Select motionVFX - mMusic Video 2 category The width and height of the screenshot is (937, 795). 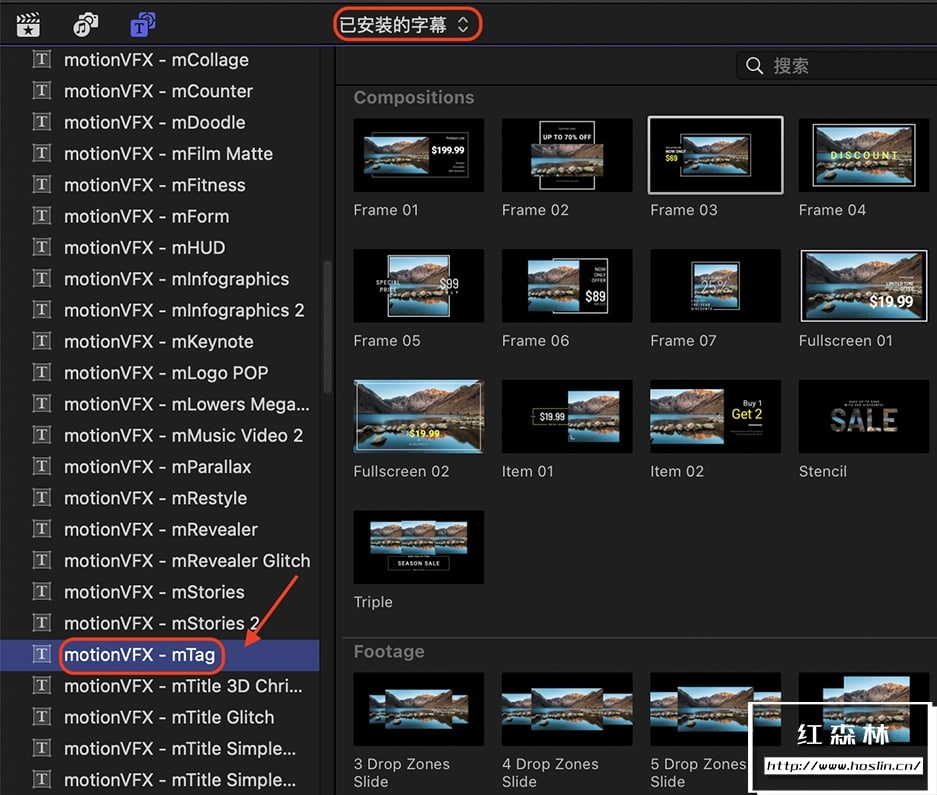coord(160,435)
